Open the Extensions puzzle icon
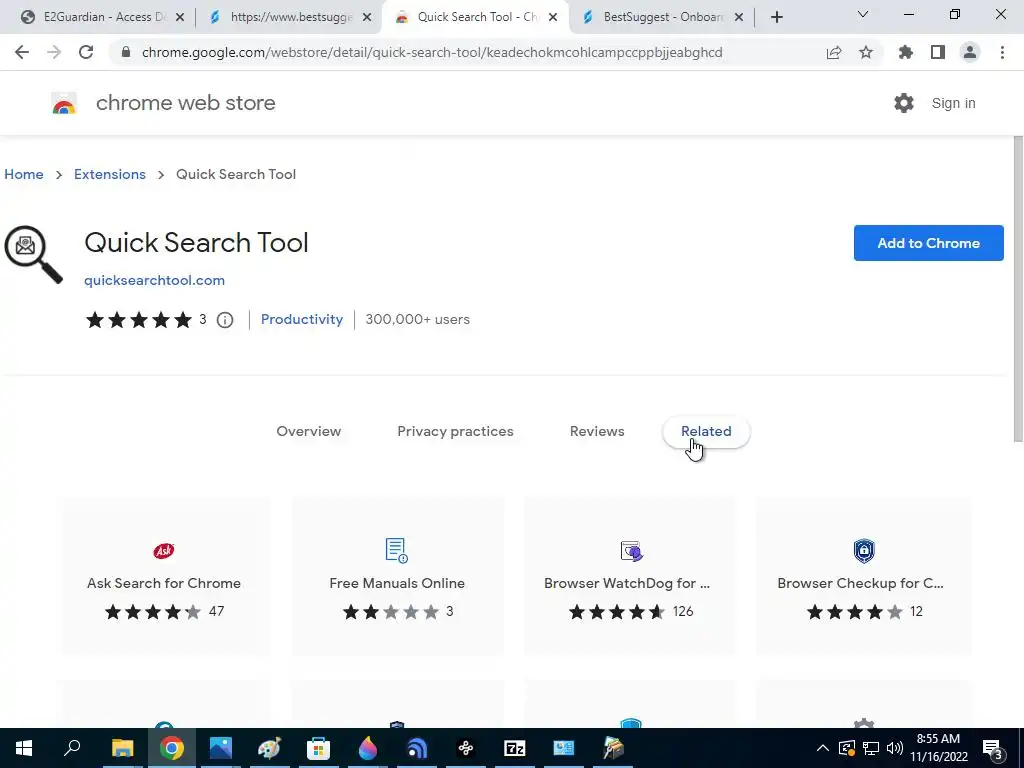 click(x=906, y=52)
